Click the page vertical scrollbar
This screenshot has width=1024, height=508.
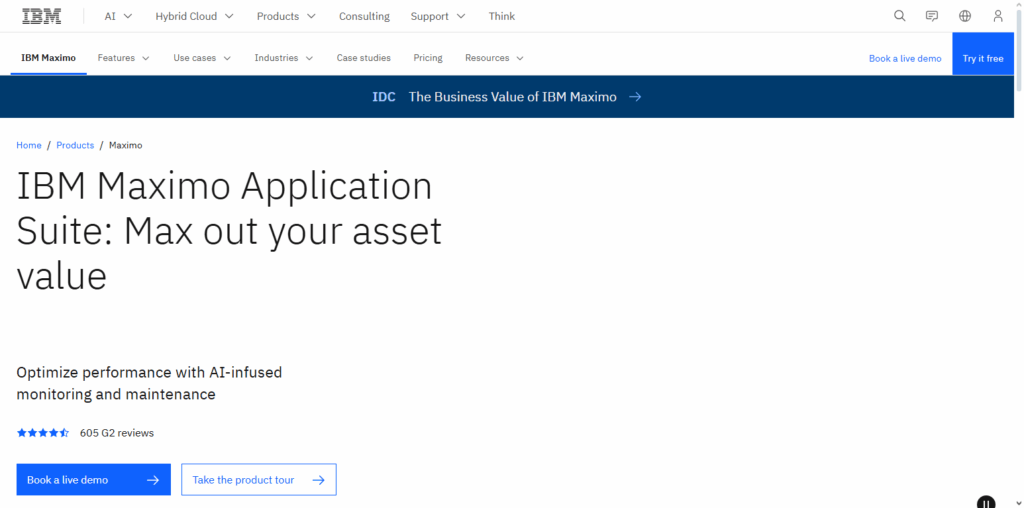pyautogui.click(x=1019, y=48)
